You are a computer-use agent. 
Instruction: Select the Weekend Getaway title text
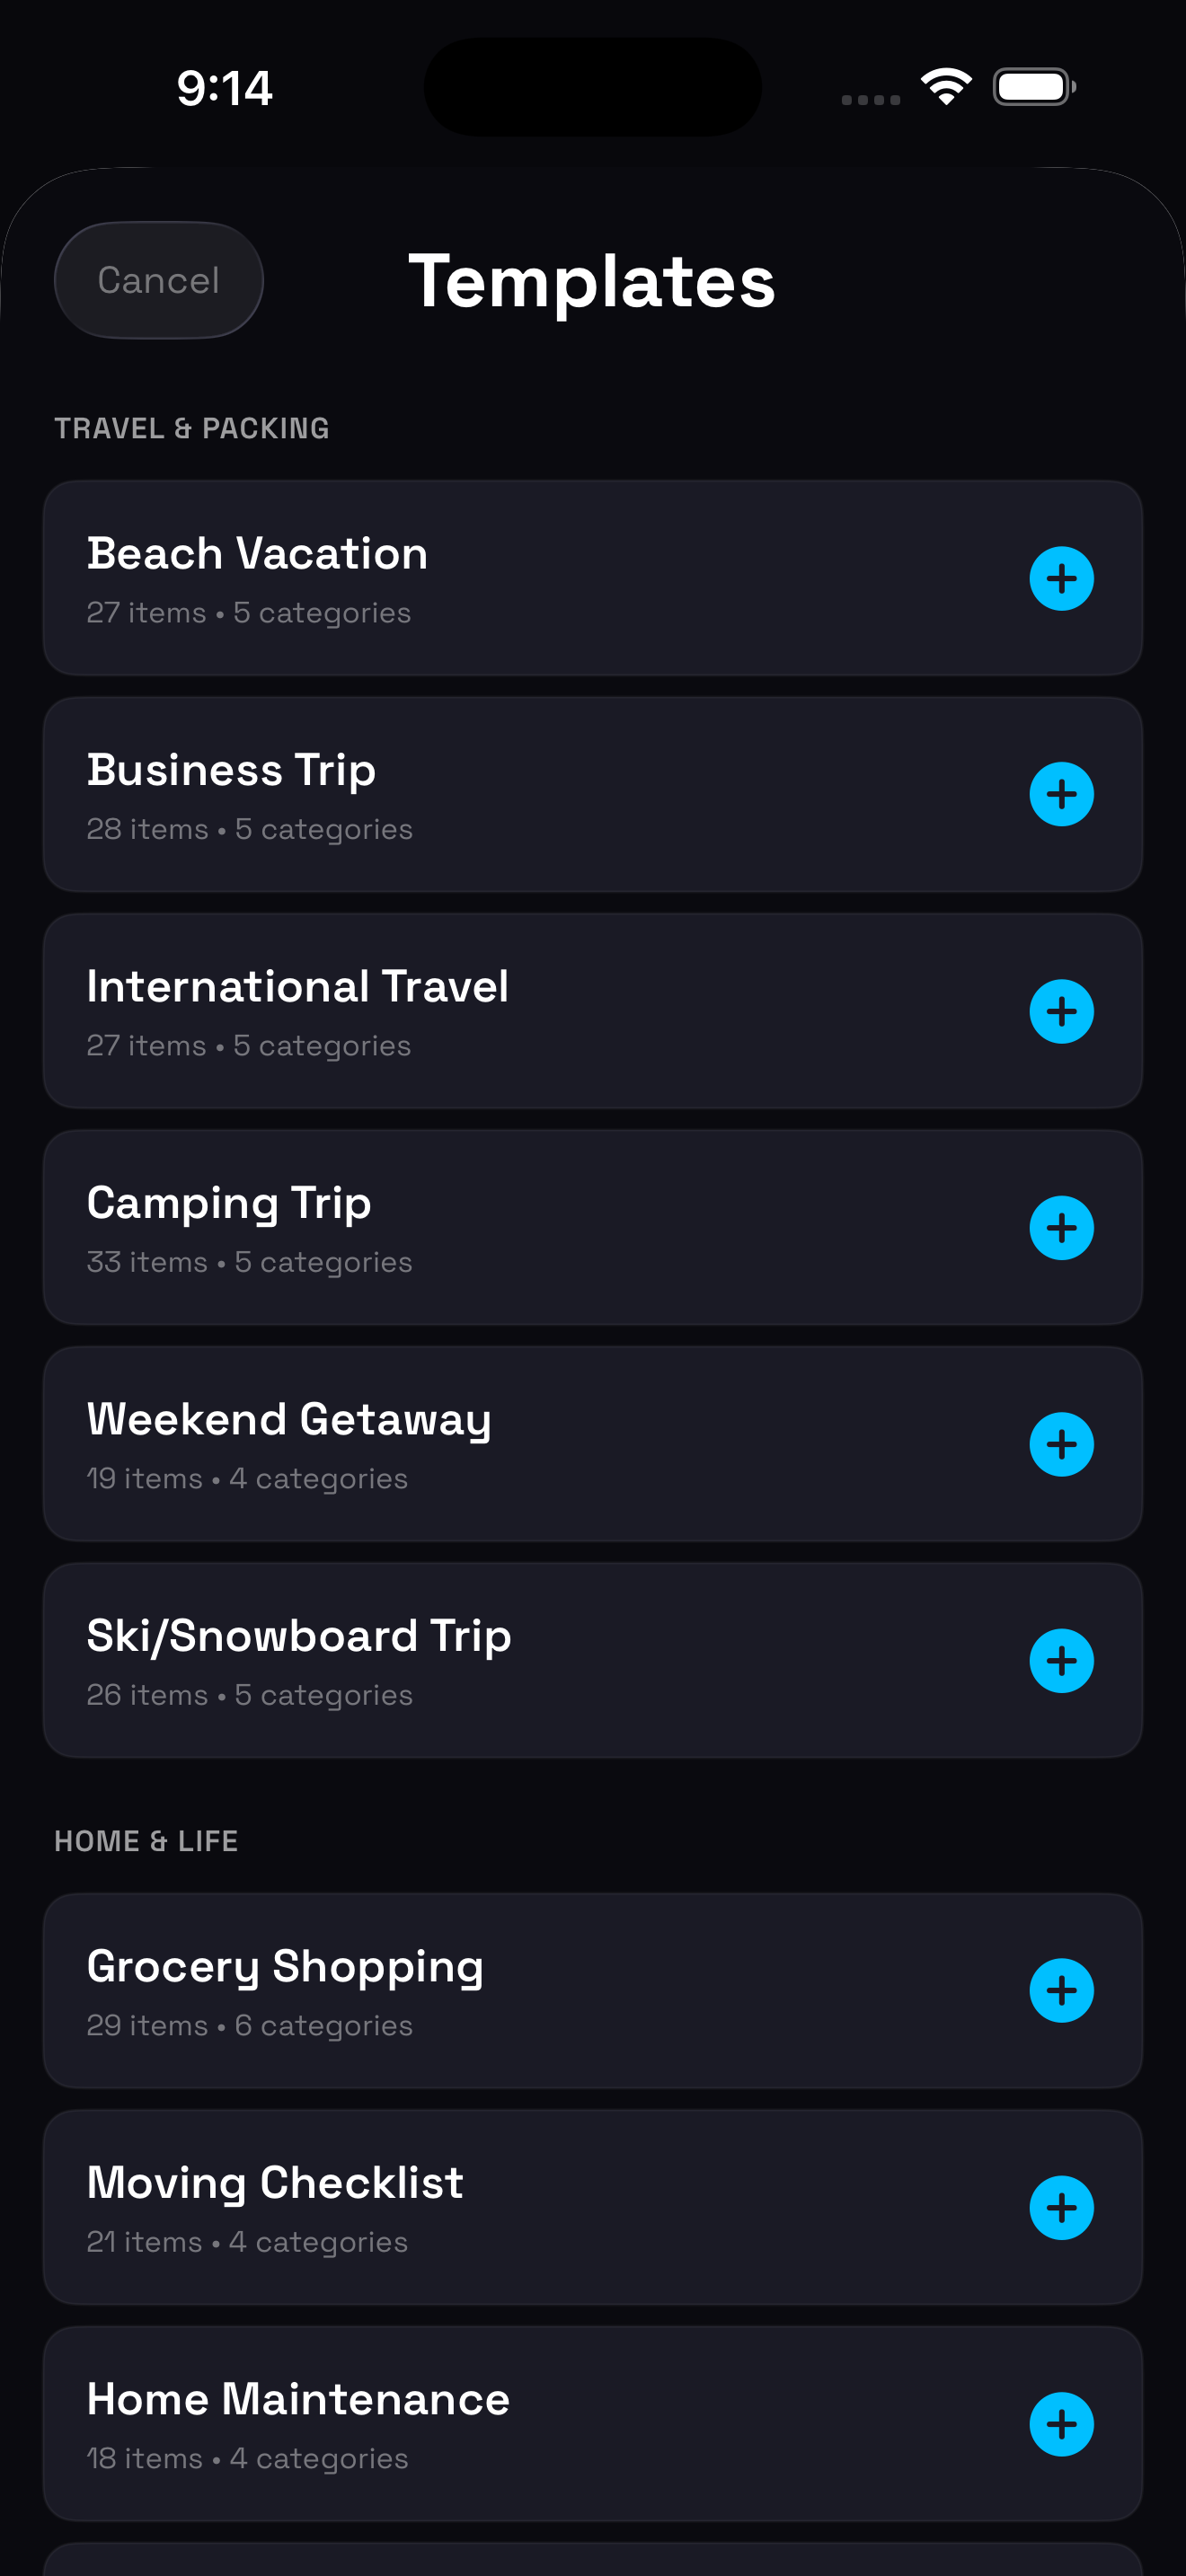(x=289, y=1419)
